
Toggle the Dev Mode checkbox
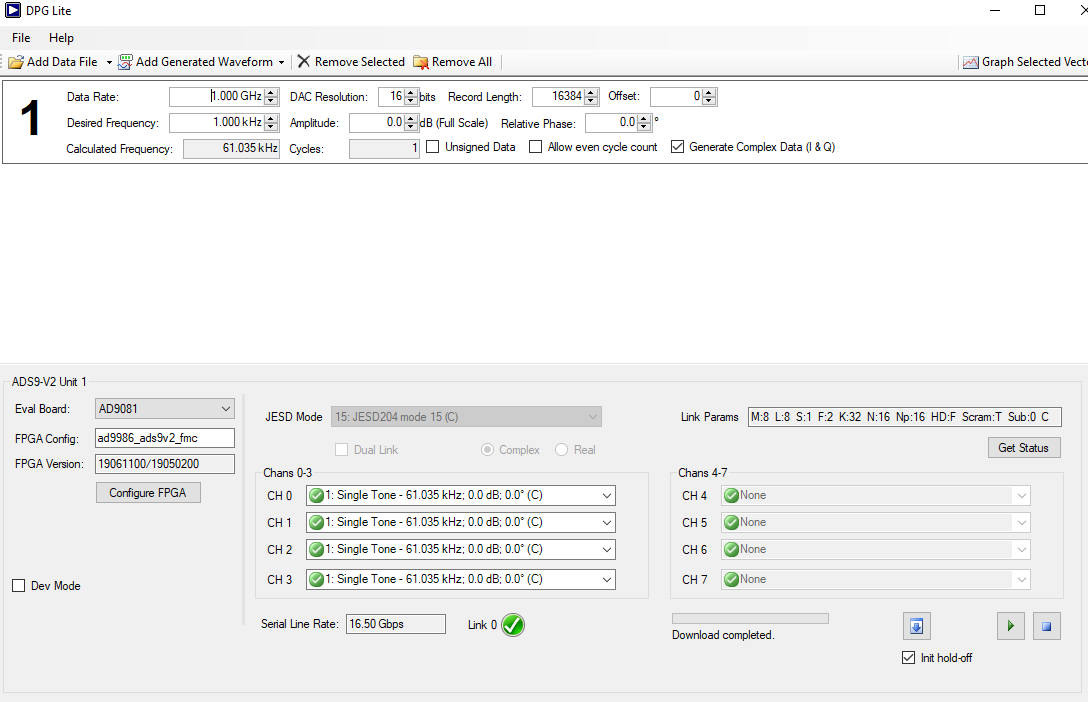click(x=19, y=585)
